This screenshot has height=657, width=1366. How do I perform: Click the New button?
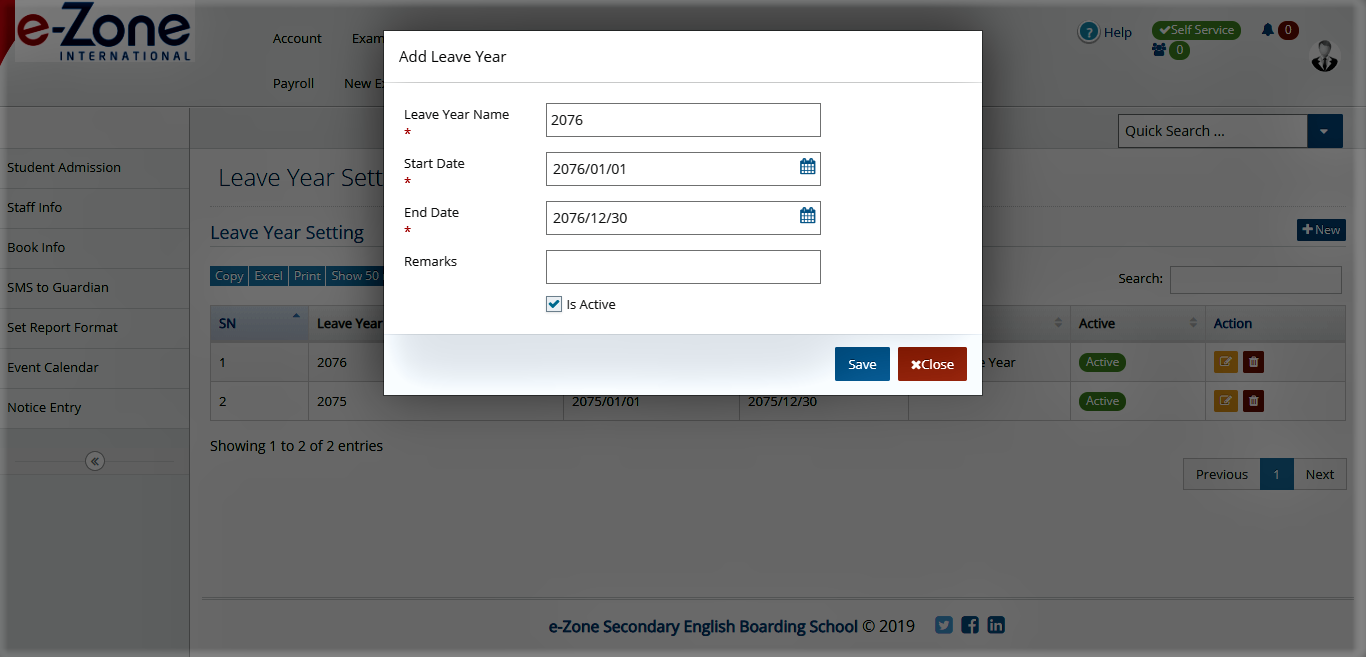pos(1321,230)
